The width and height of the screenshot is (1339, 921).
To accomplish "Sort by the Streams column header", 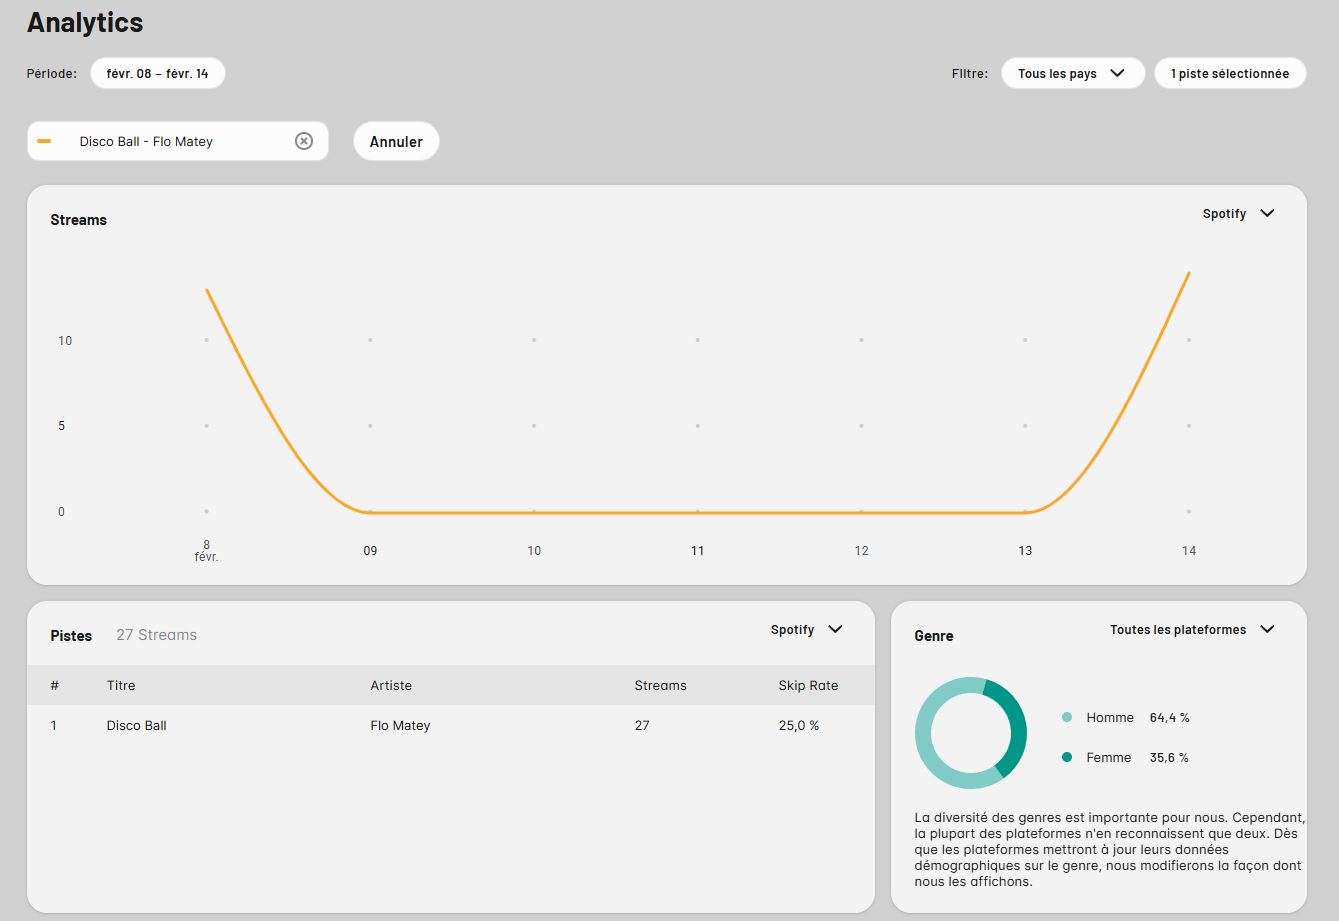I will tap(660, 685).
